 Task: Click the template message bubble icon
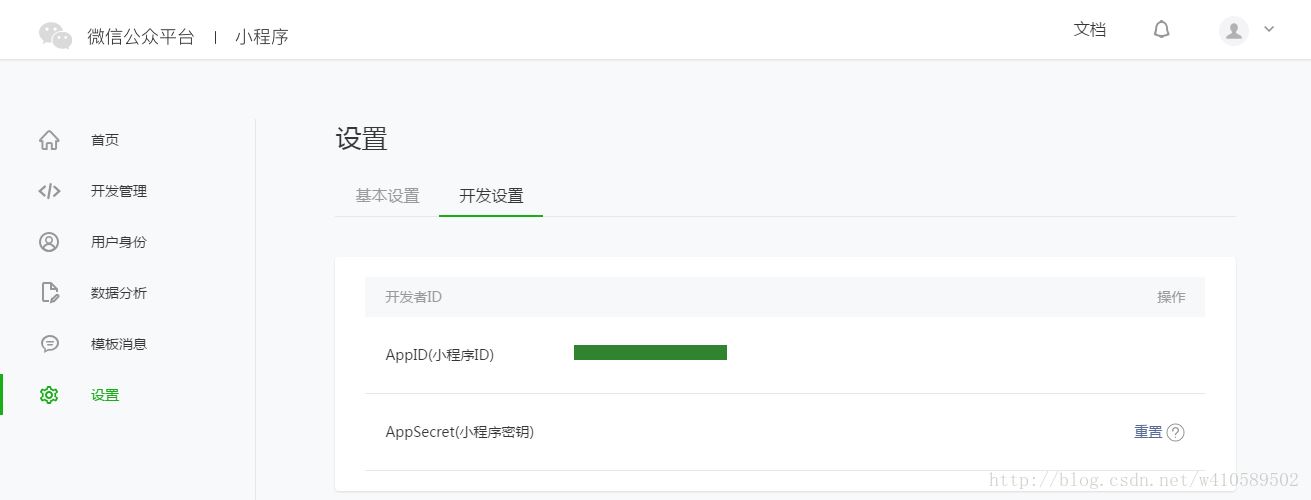point(49,344)
